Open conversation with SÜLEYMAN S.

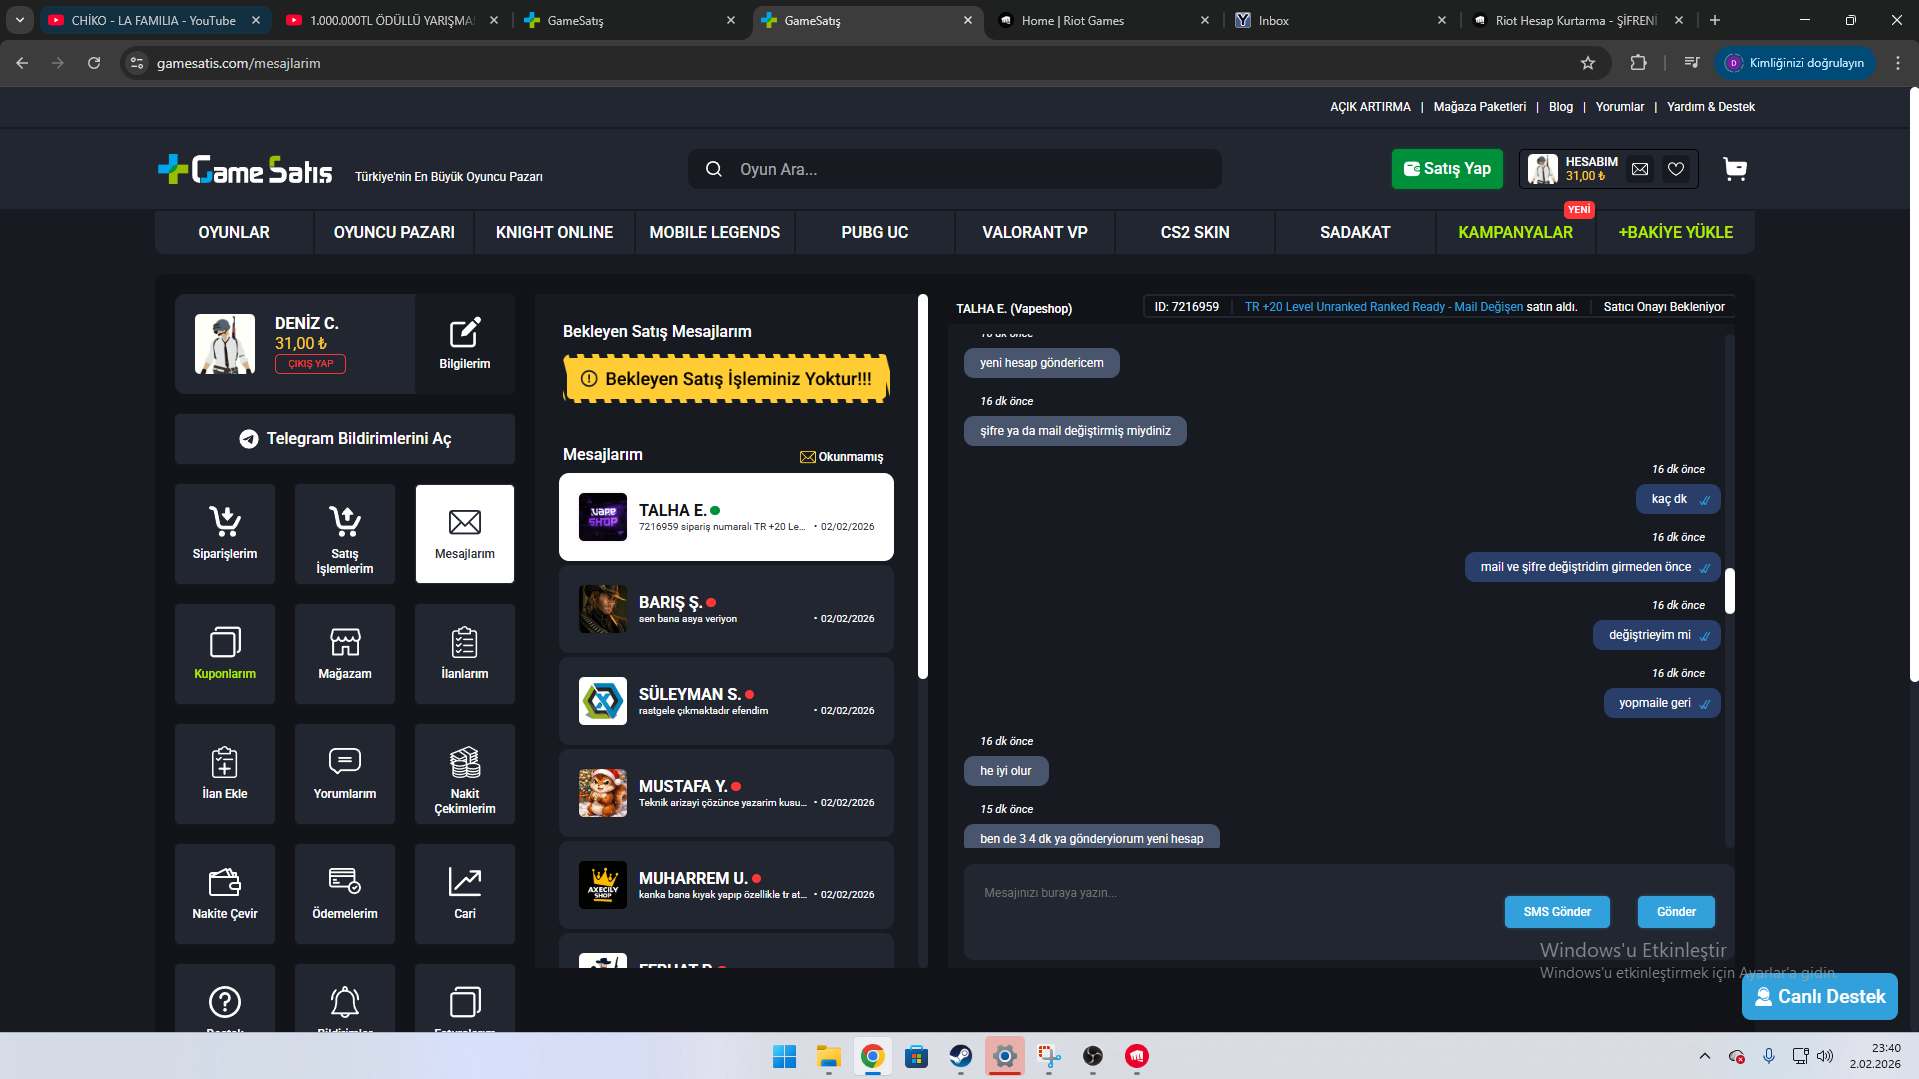[x=726, y=701]
